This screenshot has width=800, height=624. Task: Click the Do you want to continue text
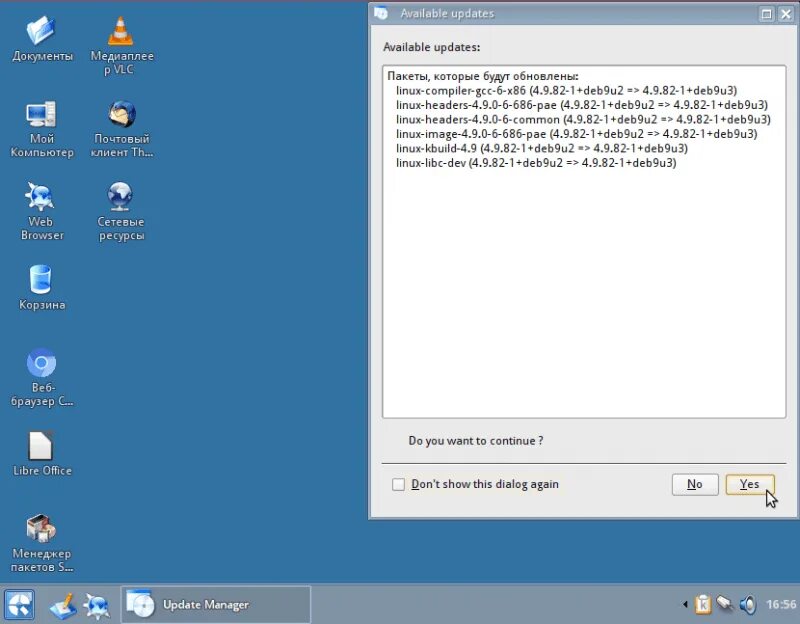476,441
